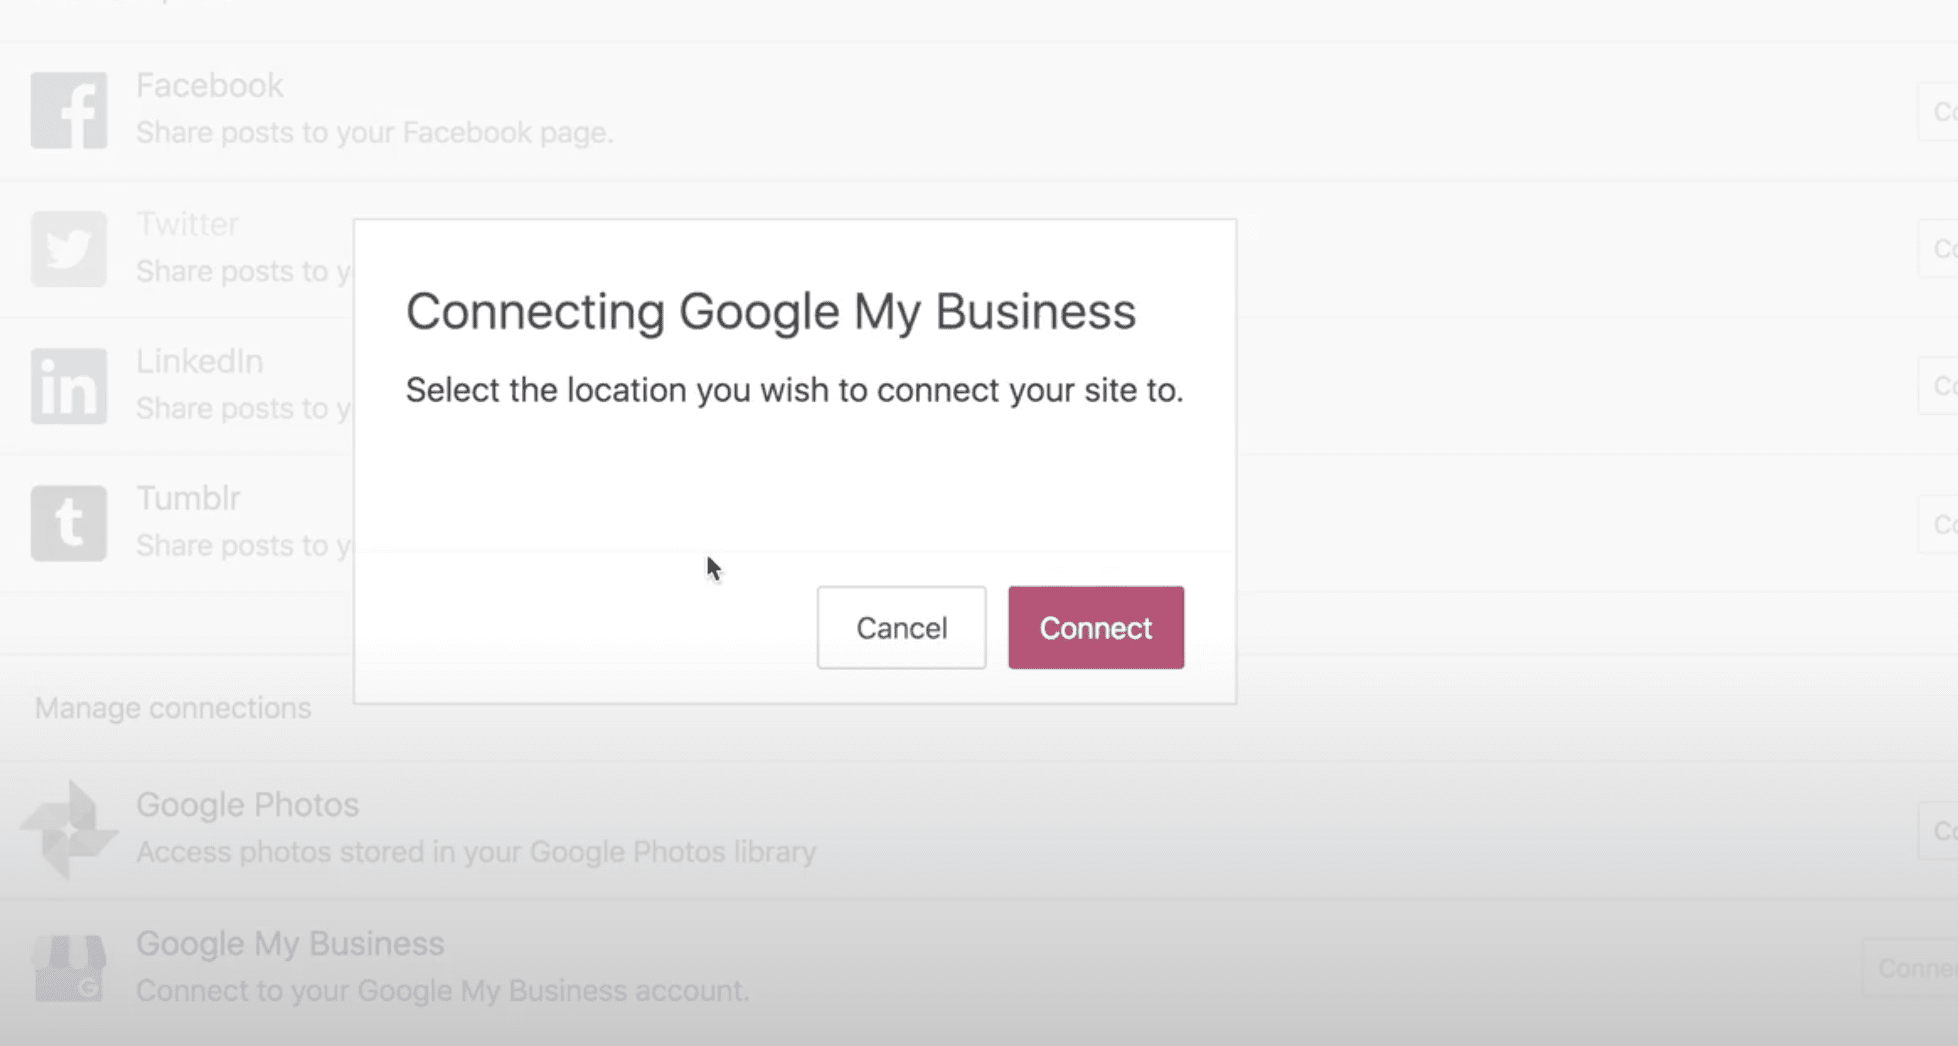Viewport: 1958px width, 1046px height.
Task: Select the Tumblr service title
Action: click(189, 498)
